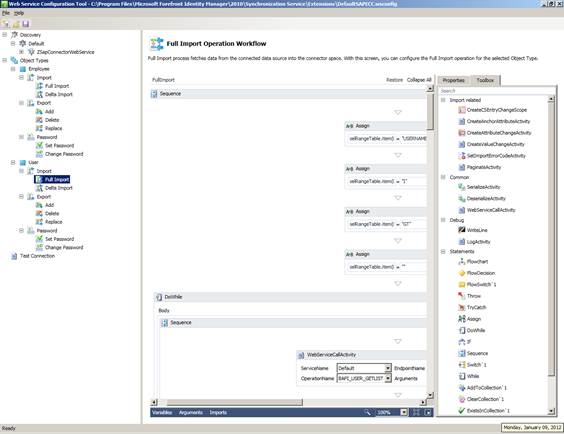Click the "USERNAME" assign value field
564x434 pixels.
[x=414, y=138]
